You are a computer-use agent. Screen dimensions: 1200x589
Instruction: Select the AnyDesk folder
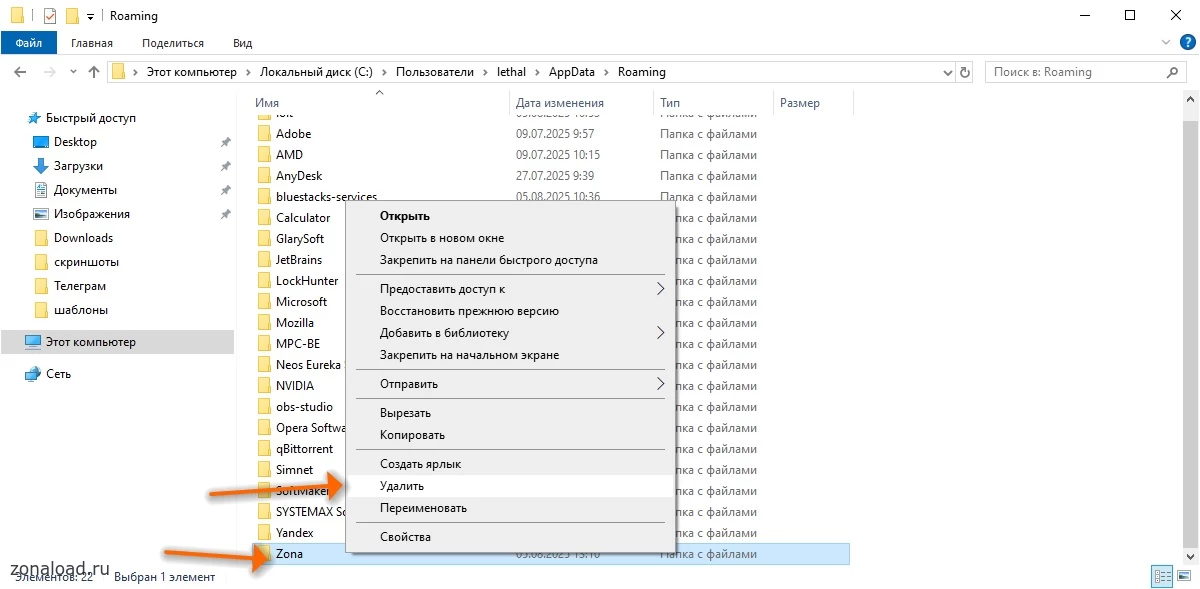click(299, 176)
